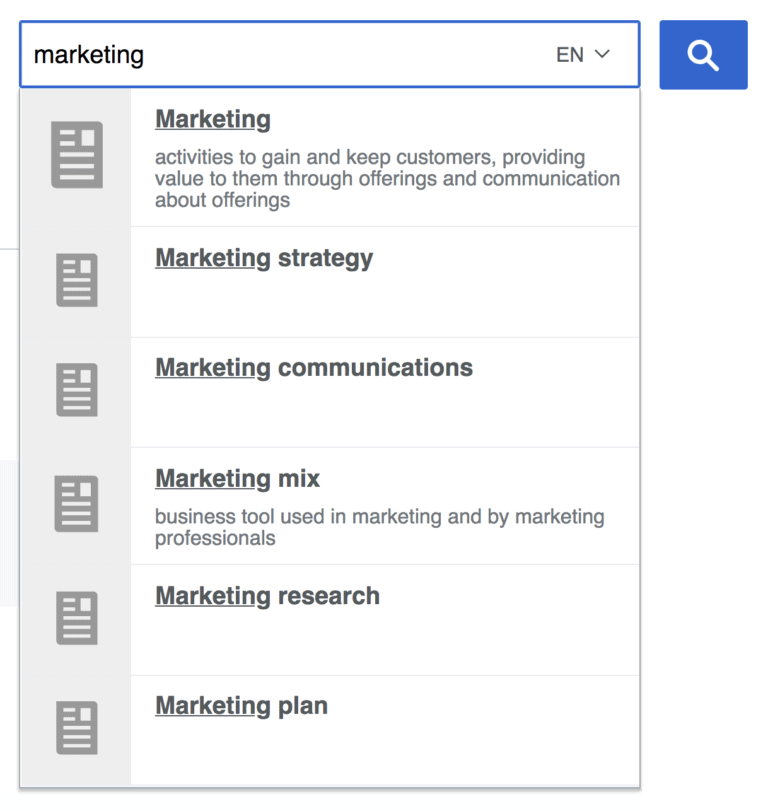
Task: Click the article icon beside Marketing plan
Action: (x=76, y=729)
